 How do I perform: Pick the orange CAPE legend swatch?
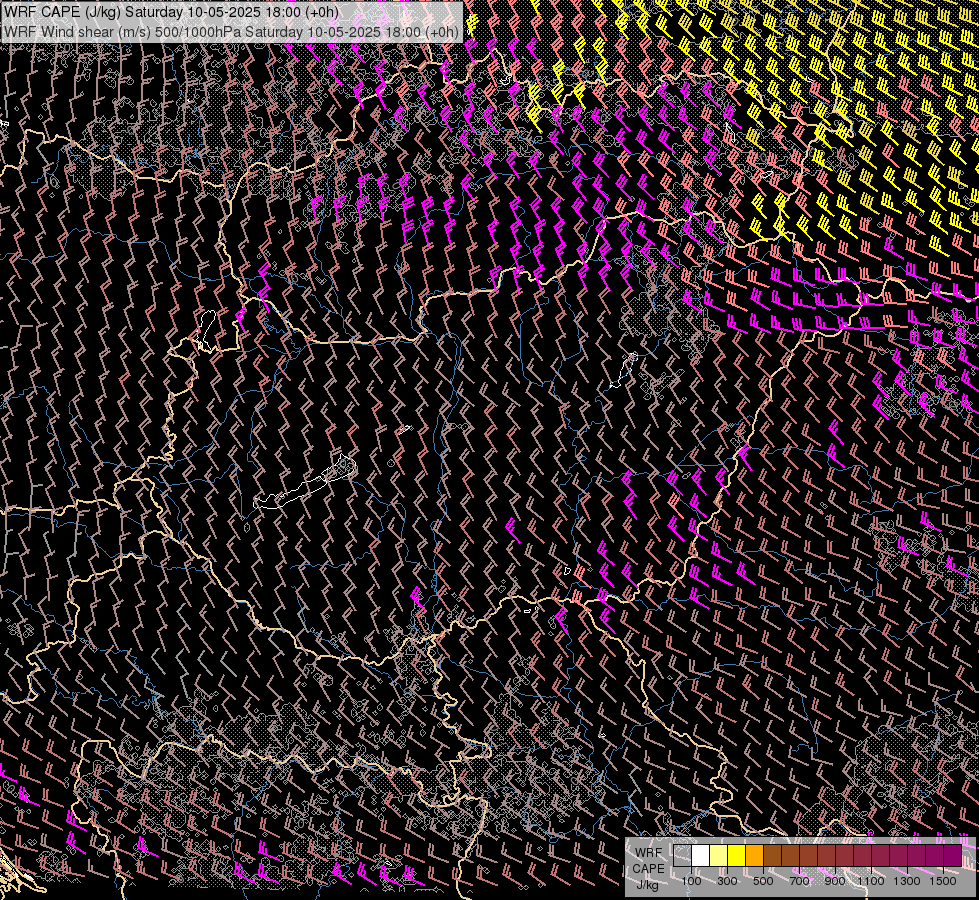pos(754,856)
